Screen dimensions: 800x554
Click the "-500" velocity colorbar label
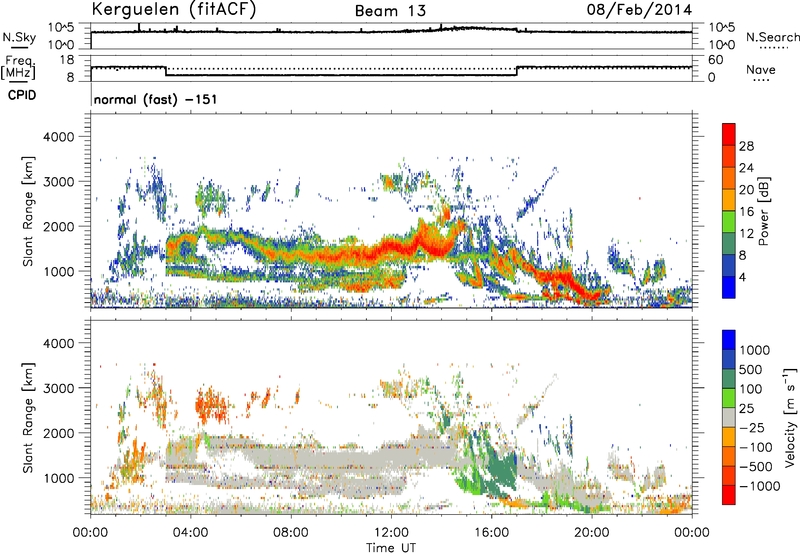tap(756, 467)
